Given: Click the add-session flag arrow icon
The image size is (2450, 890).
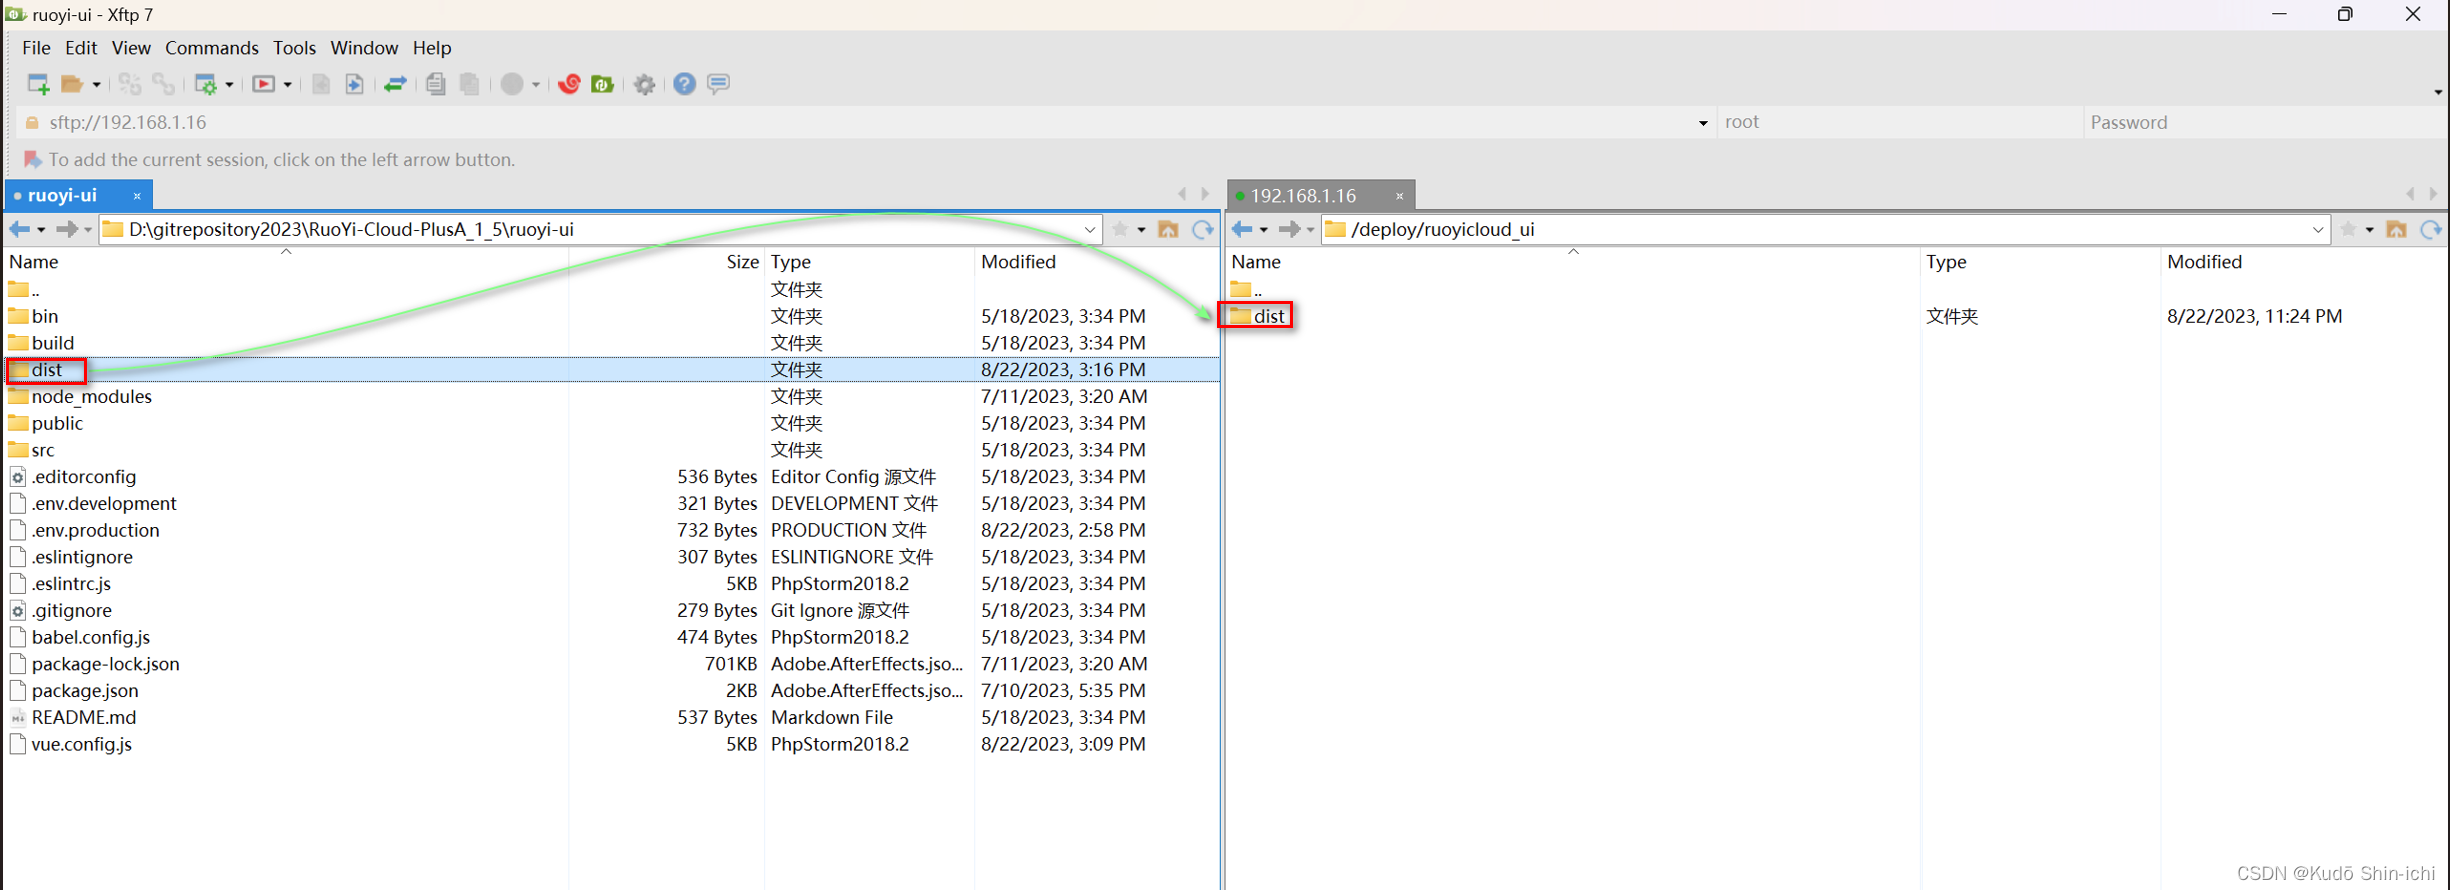Looking at the screenshot, I should [32, 159].
